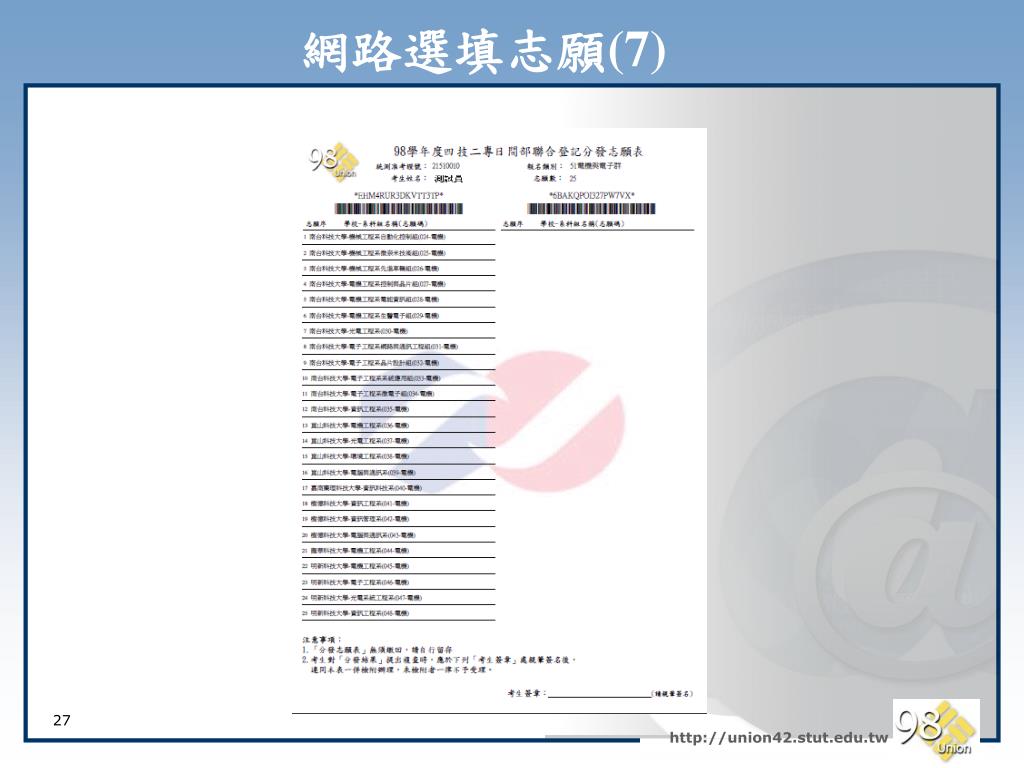Click the slide title 網路選填志願(7)
Screen dimensions: 1024x768
[x=484, y=51]
